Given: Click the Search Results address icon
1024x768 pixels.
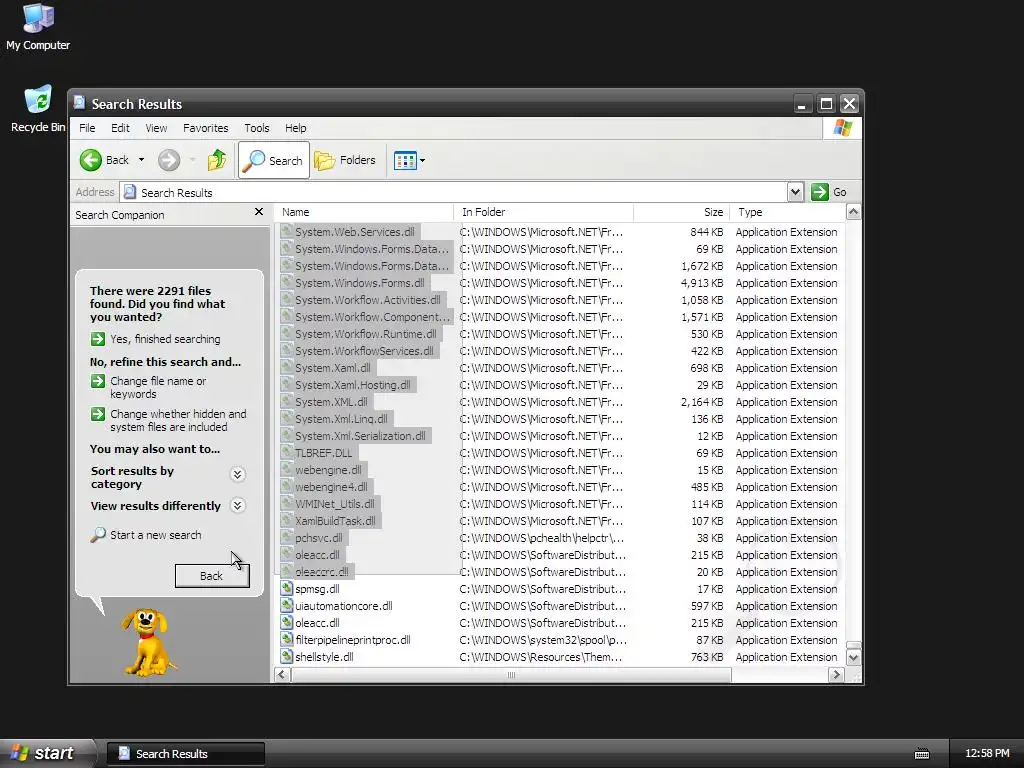Looking at the screenshot, I should point(130,192).
